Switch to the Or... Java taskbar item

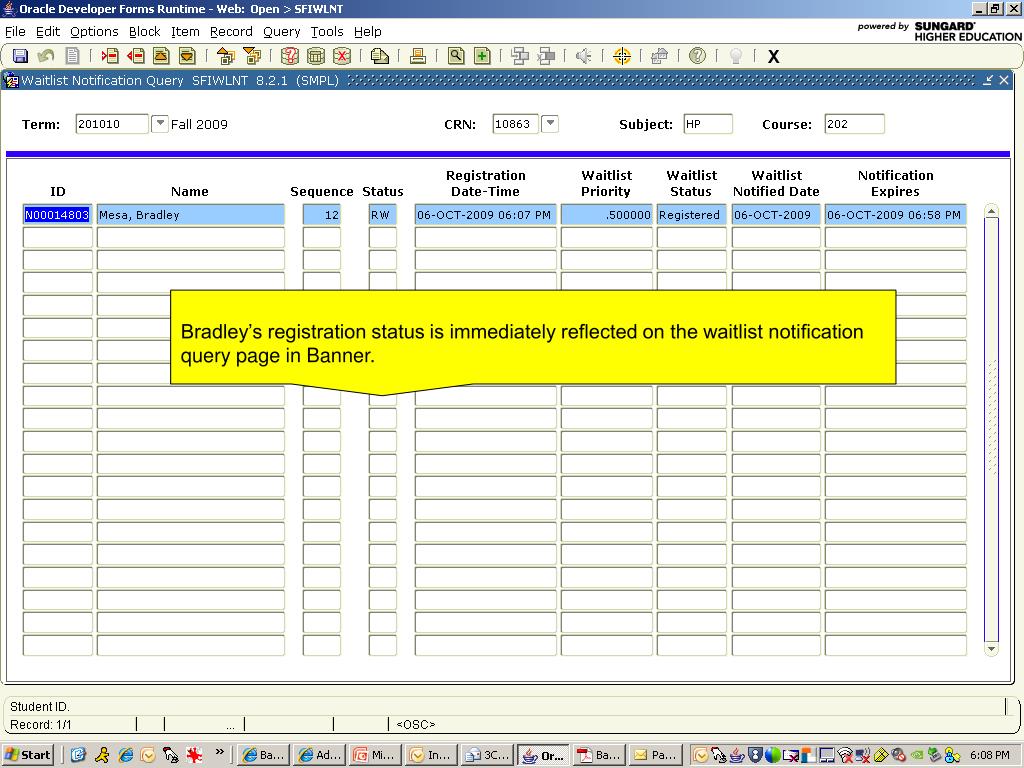(543, 755)
